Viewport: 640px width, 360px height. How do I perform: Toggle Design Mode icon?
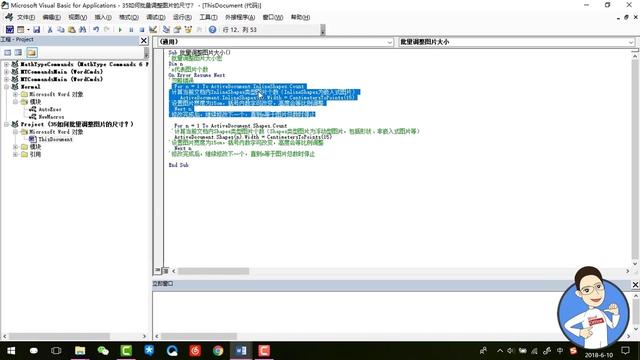[153, 29]
